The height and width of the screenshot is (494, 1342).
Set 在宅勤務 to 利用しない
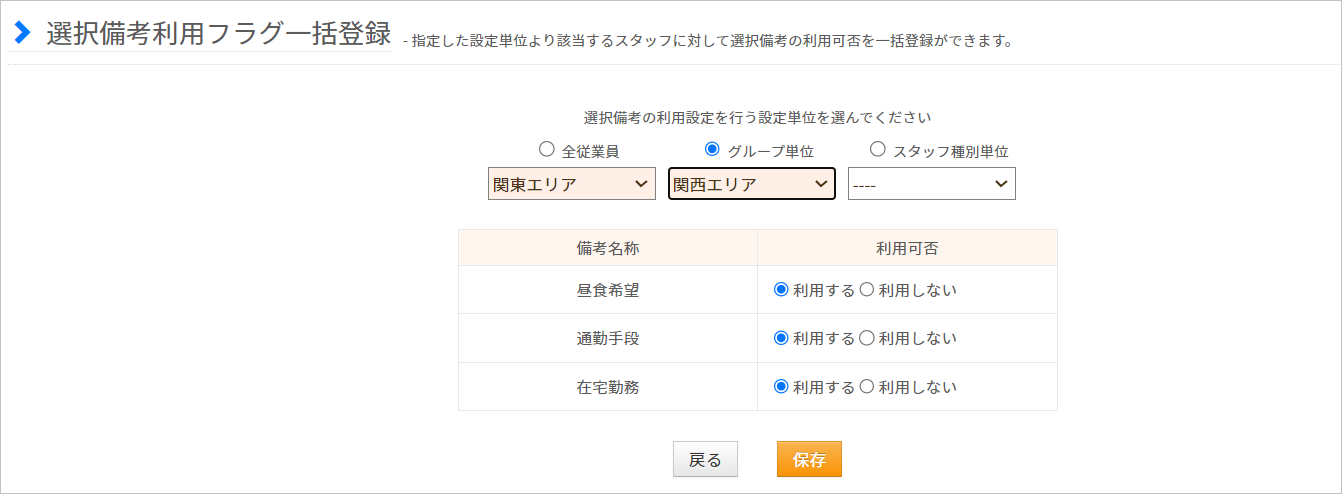pos(867,386)
